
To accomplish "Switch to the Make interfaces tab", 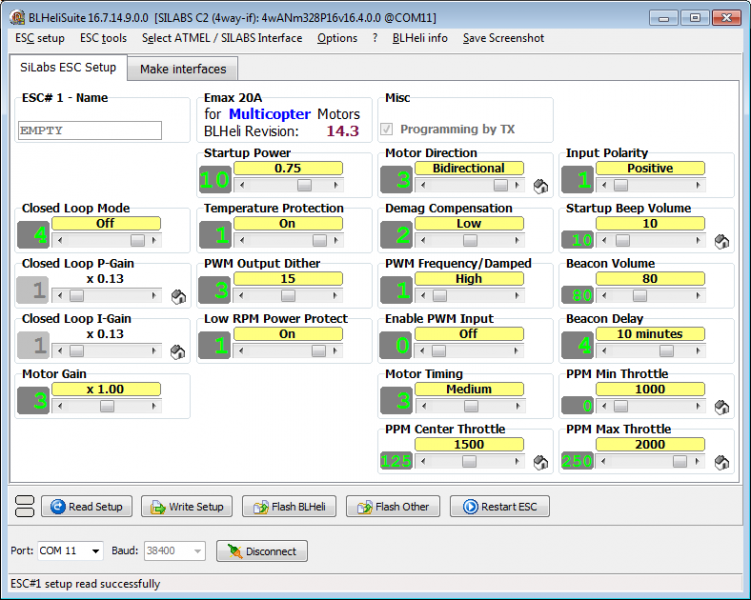I will coord(183,69).
